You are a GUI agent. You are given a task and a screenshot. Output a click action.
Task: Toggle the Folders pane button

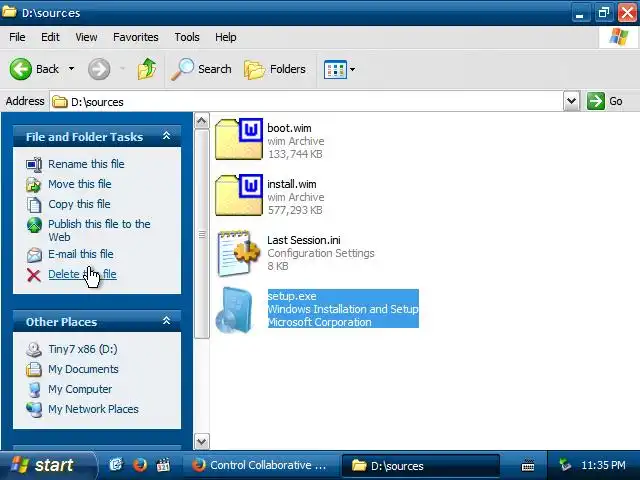tap(275, 69)
